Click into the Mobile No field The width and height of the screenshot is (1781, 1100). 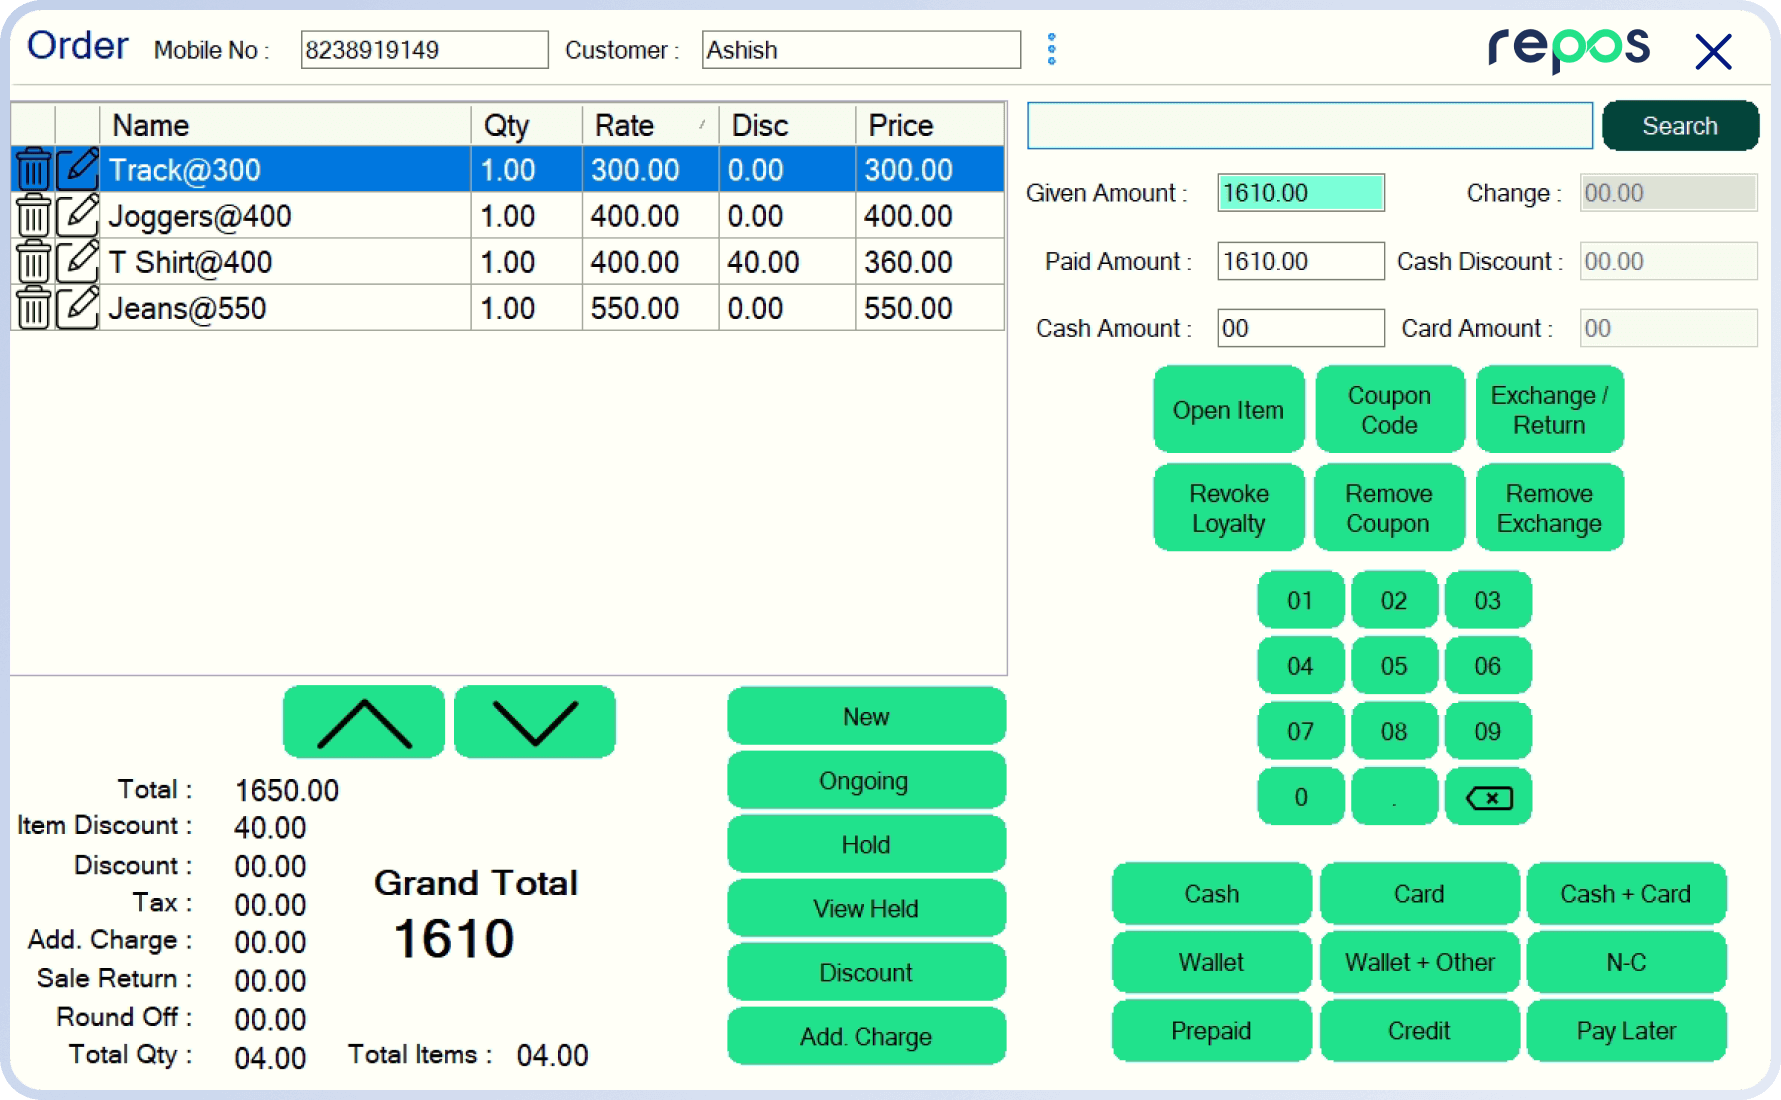[x=424, y=50]
